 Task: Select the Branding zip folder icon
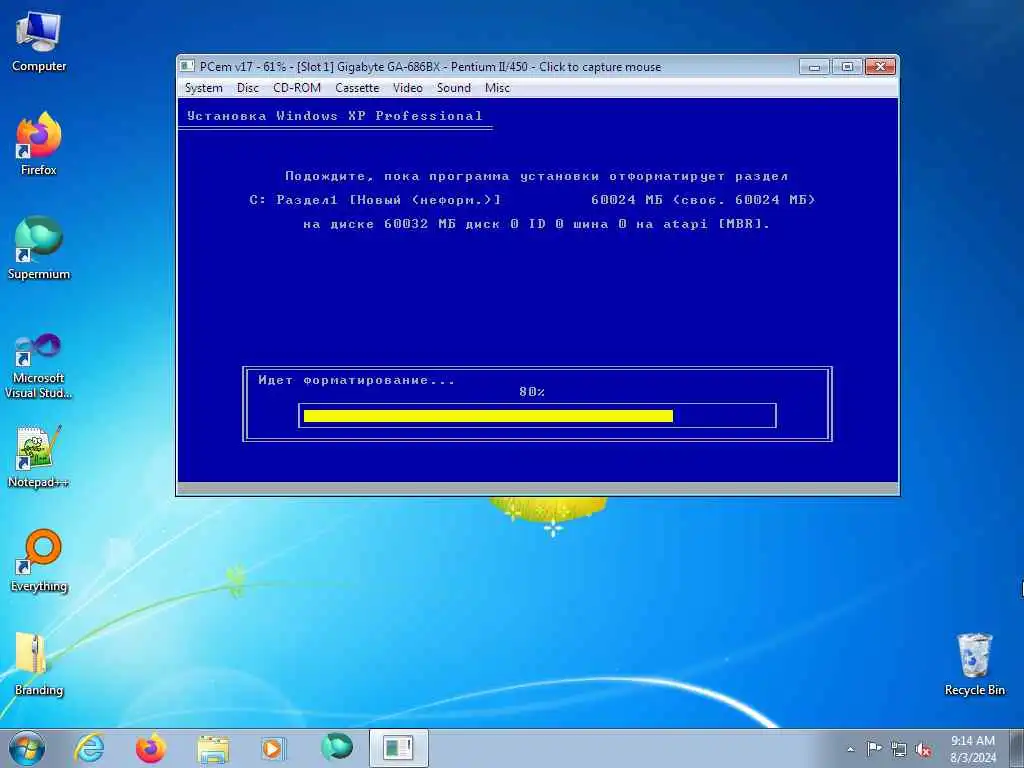[39, 664]
